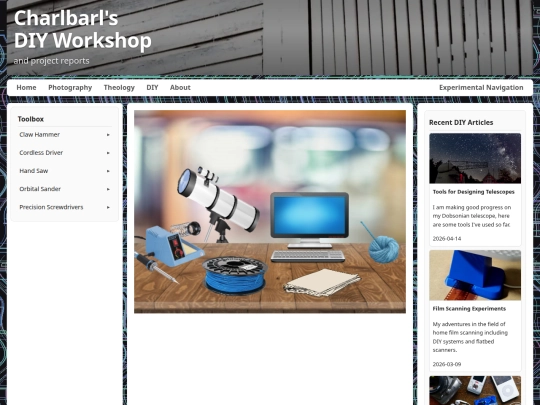This screenshot has width=540, height=405.
Task: Click the Toolbox panel heading
Action: [x=31, y=119]
